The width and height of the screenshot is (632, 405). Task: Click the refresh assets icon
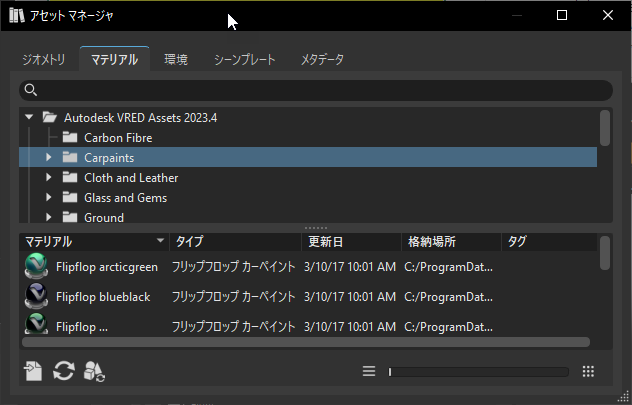(x=64, y=371)
